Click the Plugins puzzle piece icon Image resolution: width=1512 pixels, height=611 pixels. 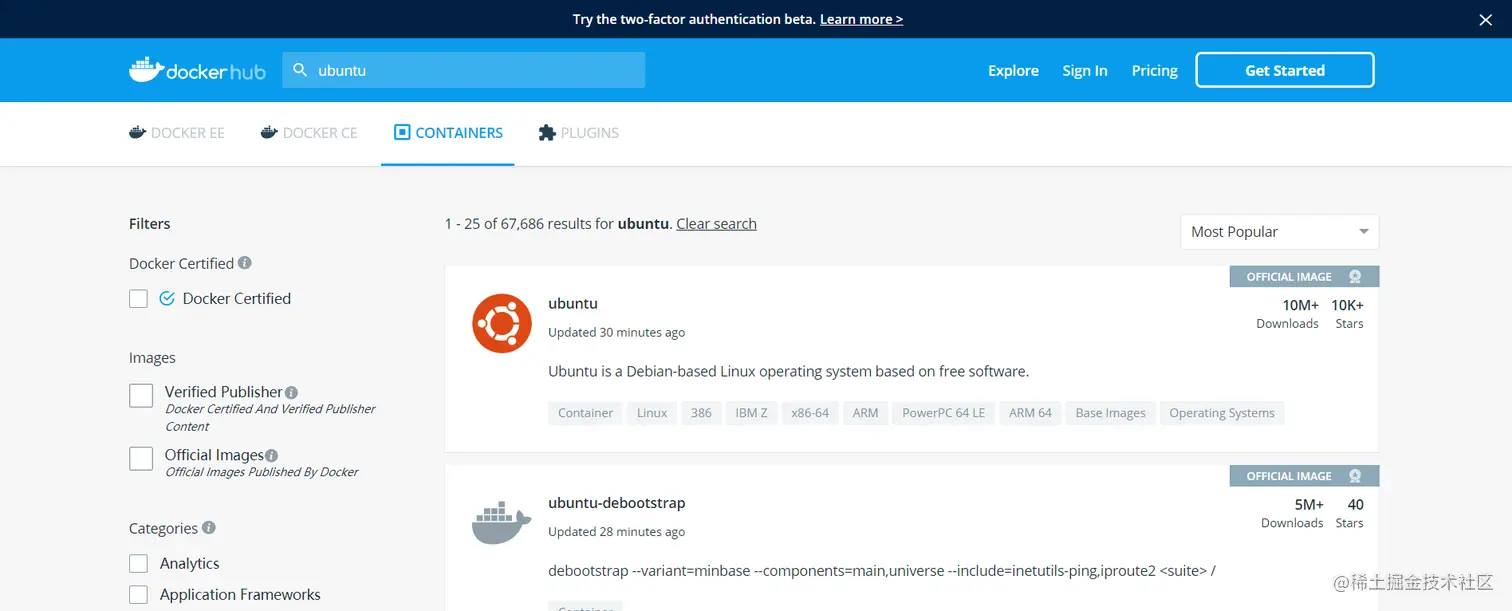coord(547,132)
